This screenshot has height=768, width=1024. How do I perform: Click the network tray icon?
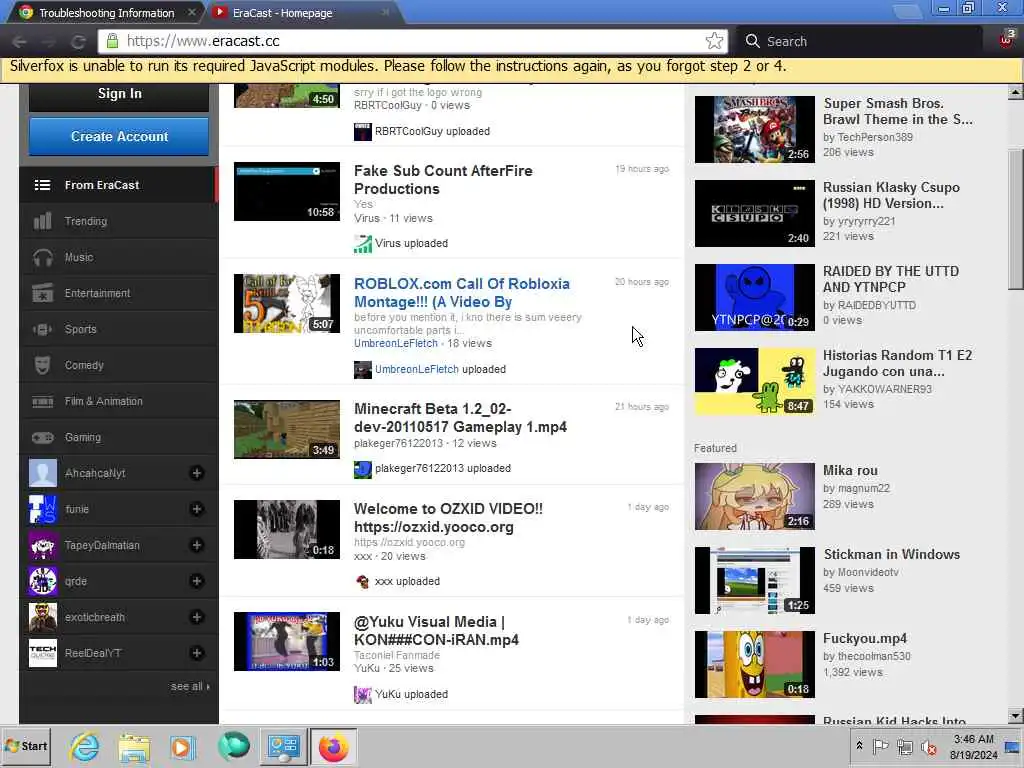(x=904, y=746)
